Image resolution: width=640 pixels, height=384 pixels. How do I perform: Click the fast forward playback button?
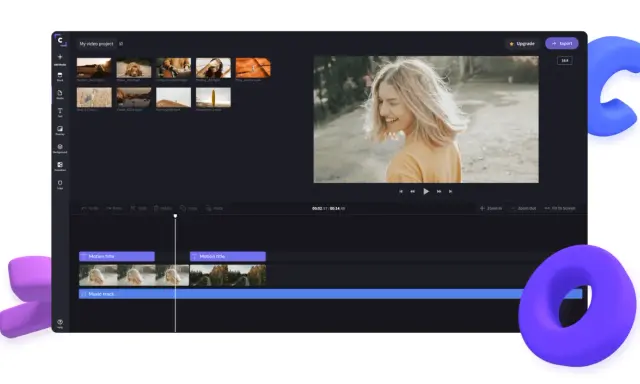439,191
